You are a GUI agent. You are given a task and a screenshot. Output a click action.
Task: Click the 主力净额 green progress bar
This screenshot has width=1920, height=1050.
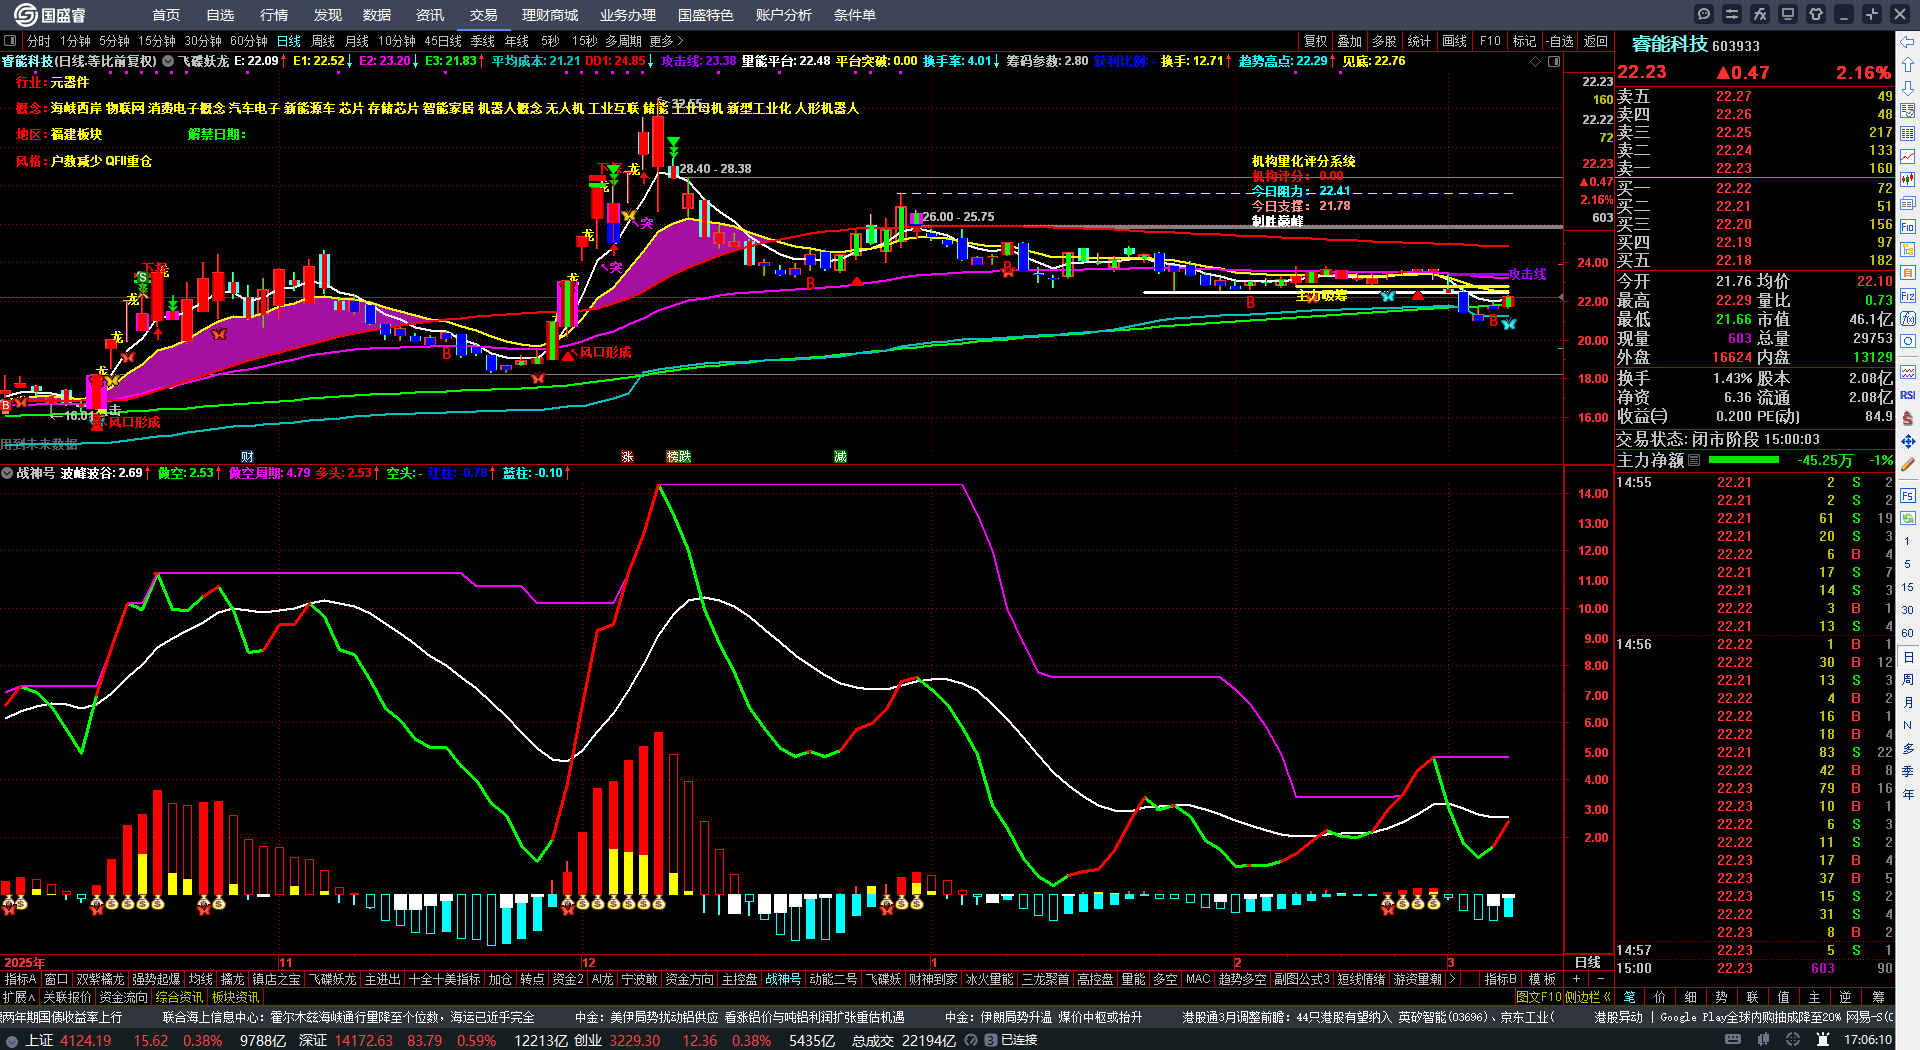(x=1744, y=460)
